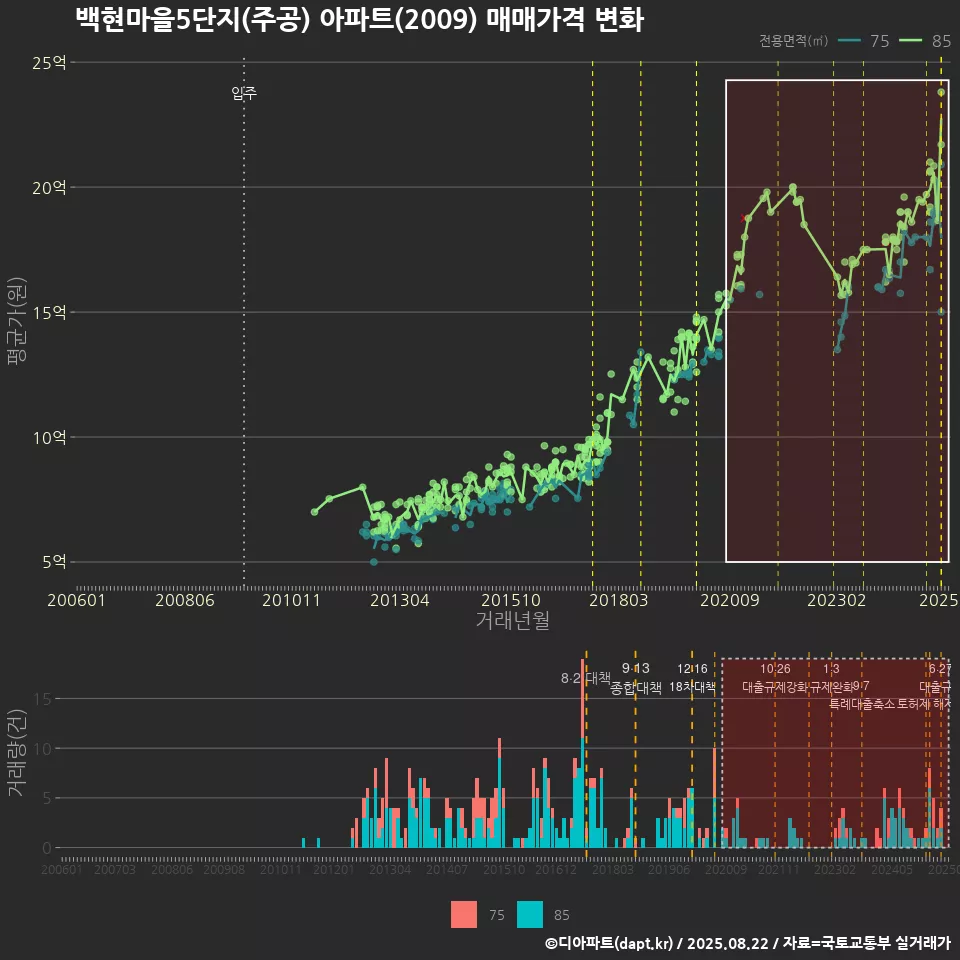
Task: Click the 입주 marker label
Action: point(244,93)
